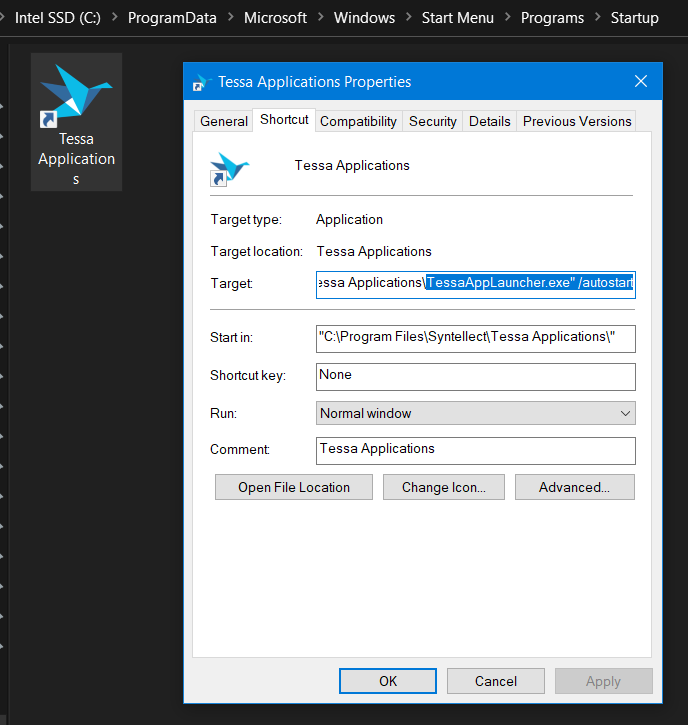Confirm the dialog with OK

(387, 681)
